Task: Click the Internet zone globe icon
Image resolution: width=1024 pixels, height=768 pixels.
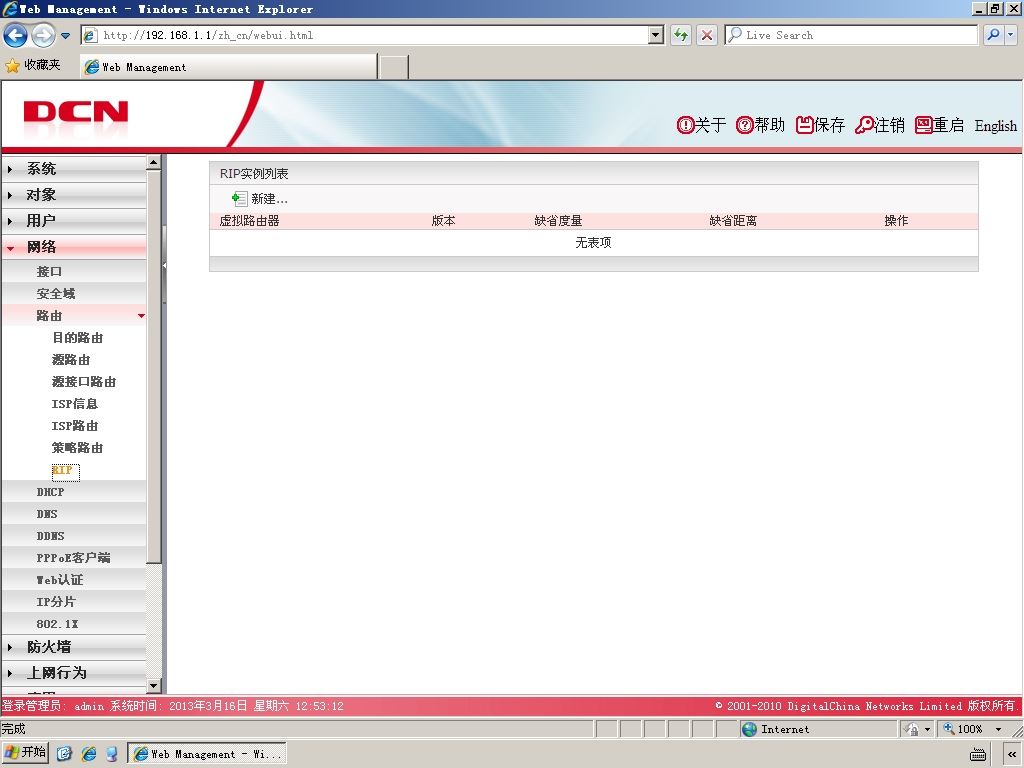Action: 750,729
